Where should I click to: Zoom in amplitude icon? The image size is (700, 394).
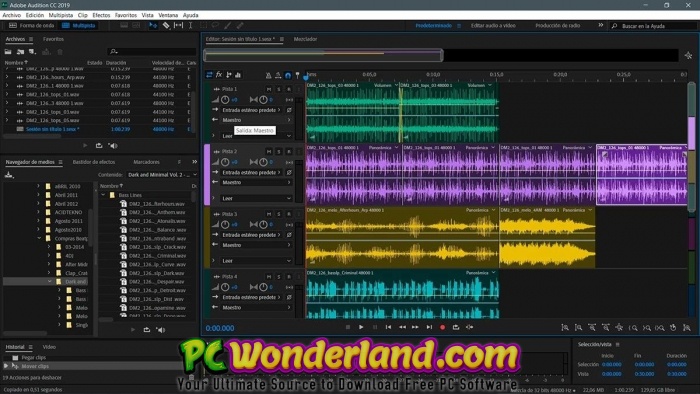click(565, 328)
